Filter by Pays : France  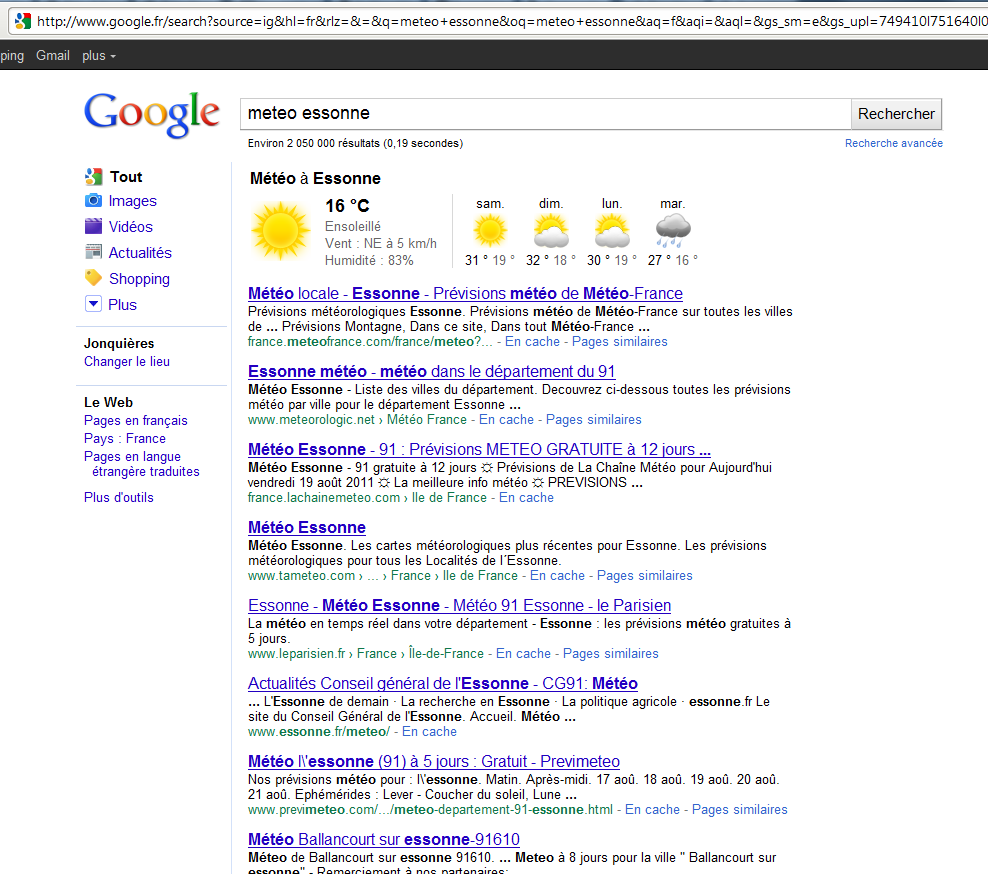click(x=125, y=439)
